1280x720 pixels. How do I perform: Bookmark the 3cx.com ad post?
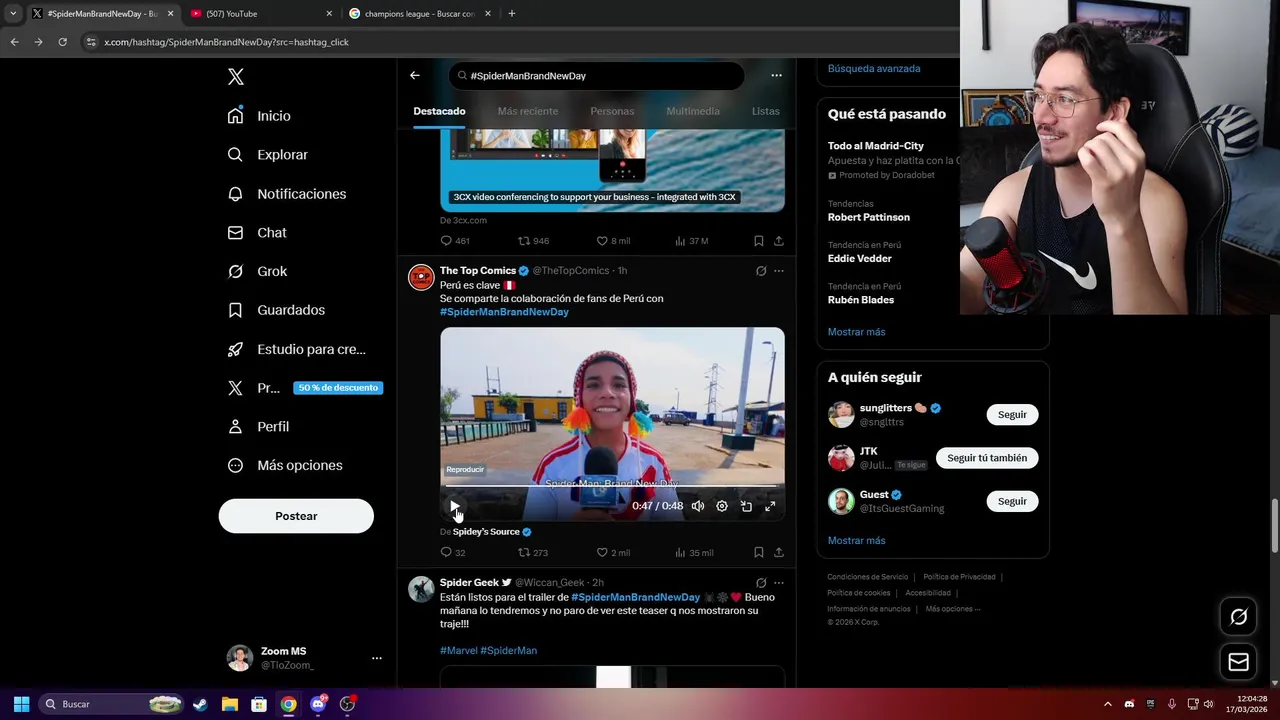pos(759,241)
